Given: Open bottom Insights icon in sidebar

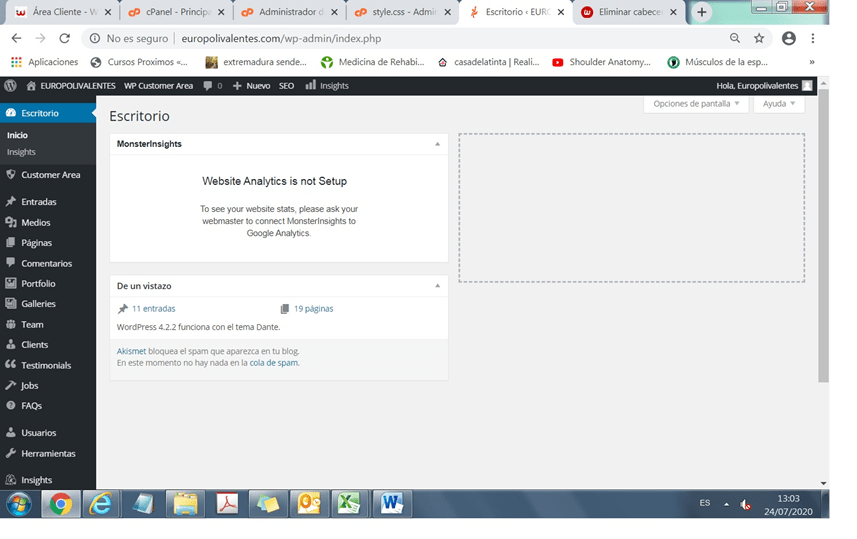Looking at the screenshot, I should 10,479.
